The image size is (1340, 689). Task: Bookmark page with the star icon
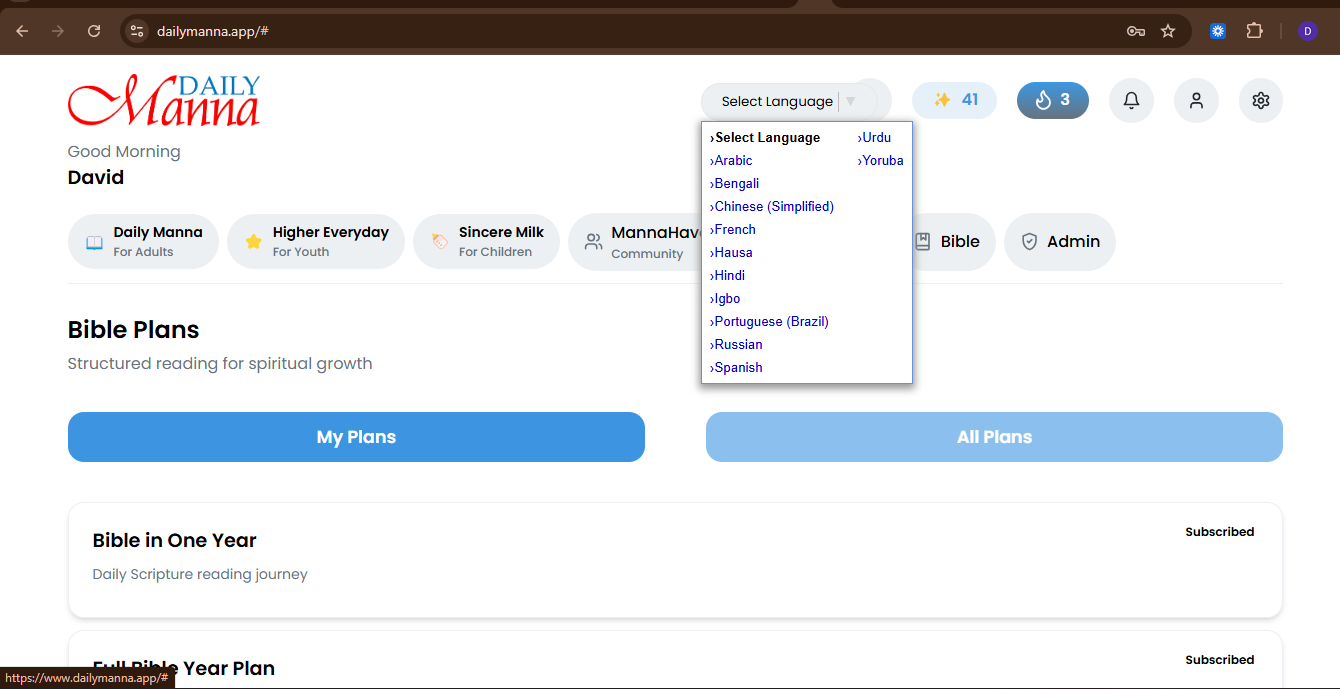[1168, 31]
